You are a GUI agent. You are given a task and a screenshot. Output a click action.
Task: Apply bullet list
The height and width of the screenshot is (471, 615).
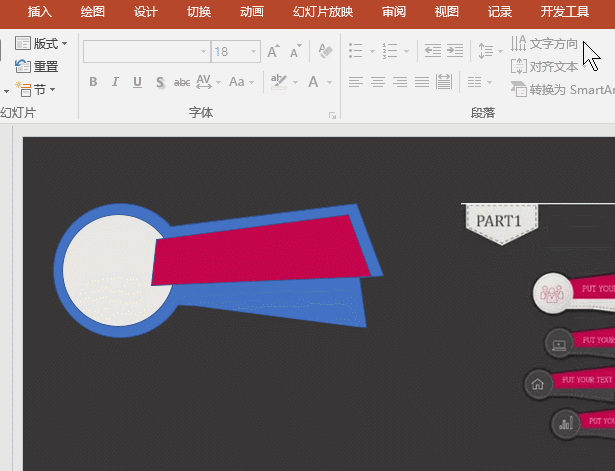356,51
